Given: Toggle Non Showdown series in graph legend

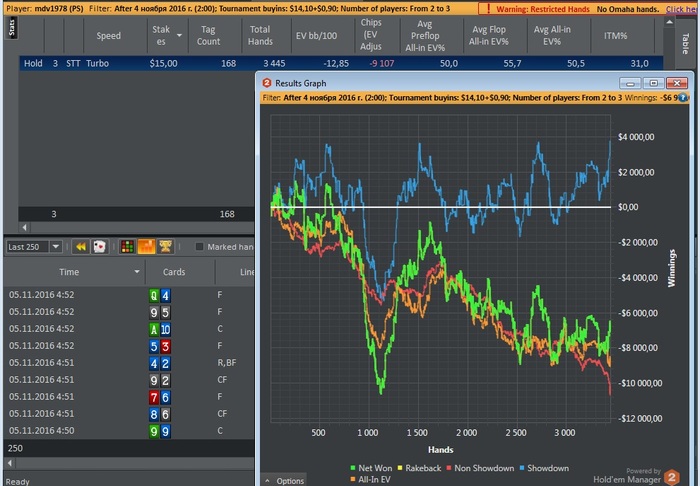Looking at the screenshot, I should [480, 468].
